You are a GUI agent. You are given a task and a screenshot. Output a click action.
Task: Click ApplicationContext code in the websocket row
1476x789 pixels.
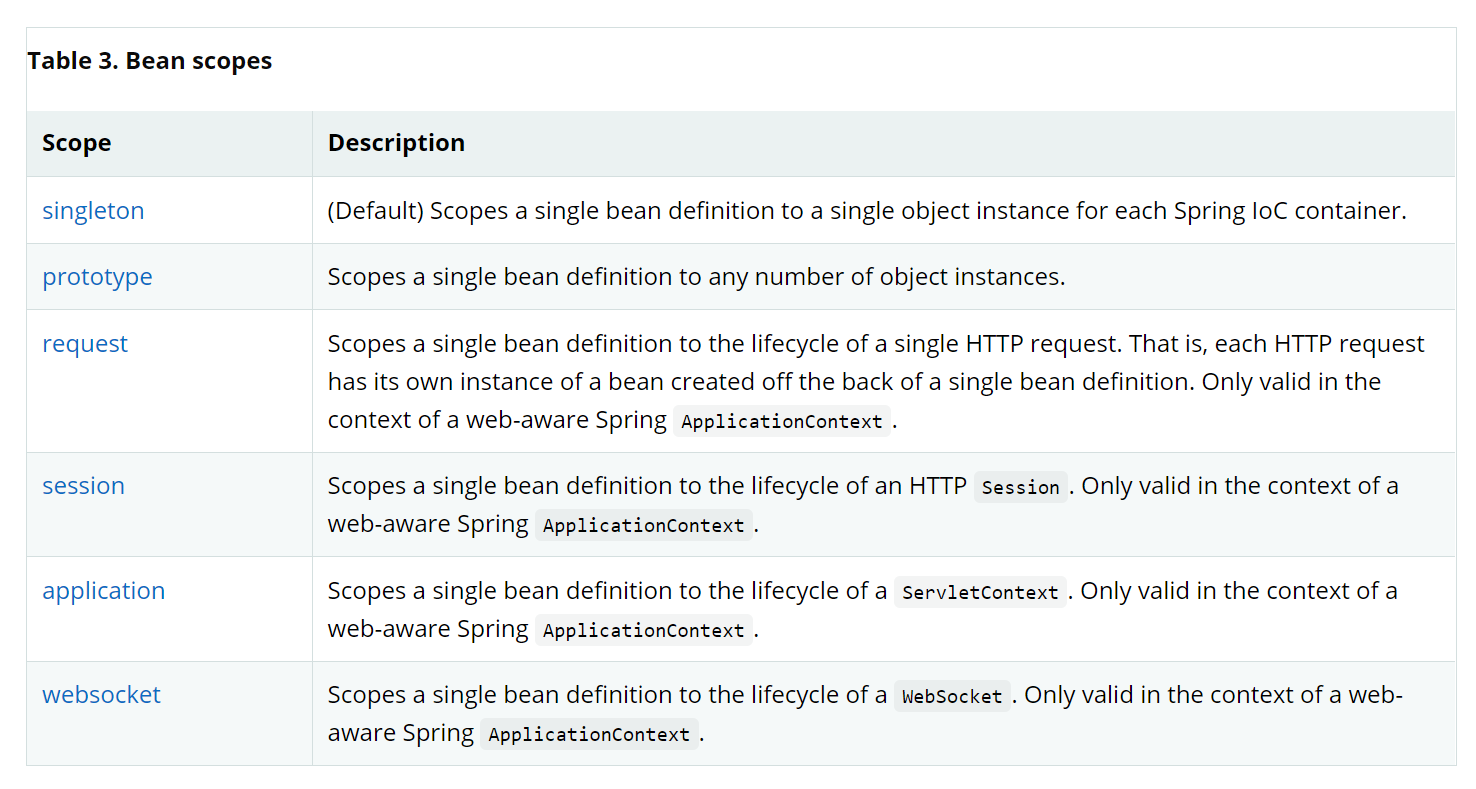pos(589,734)
